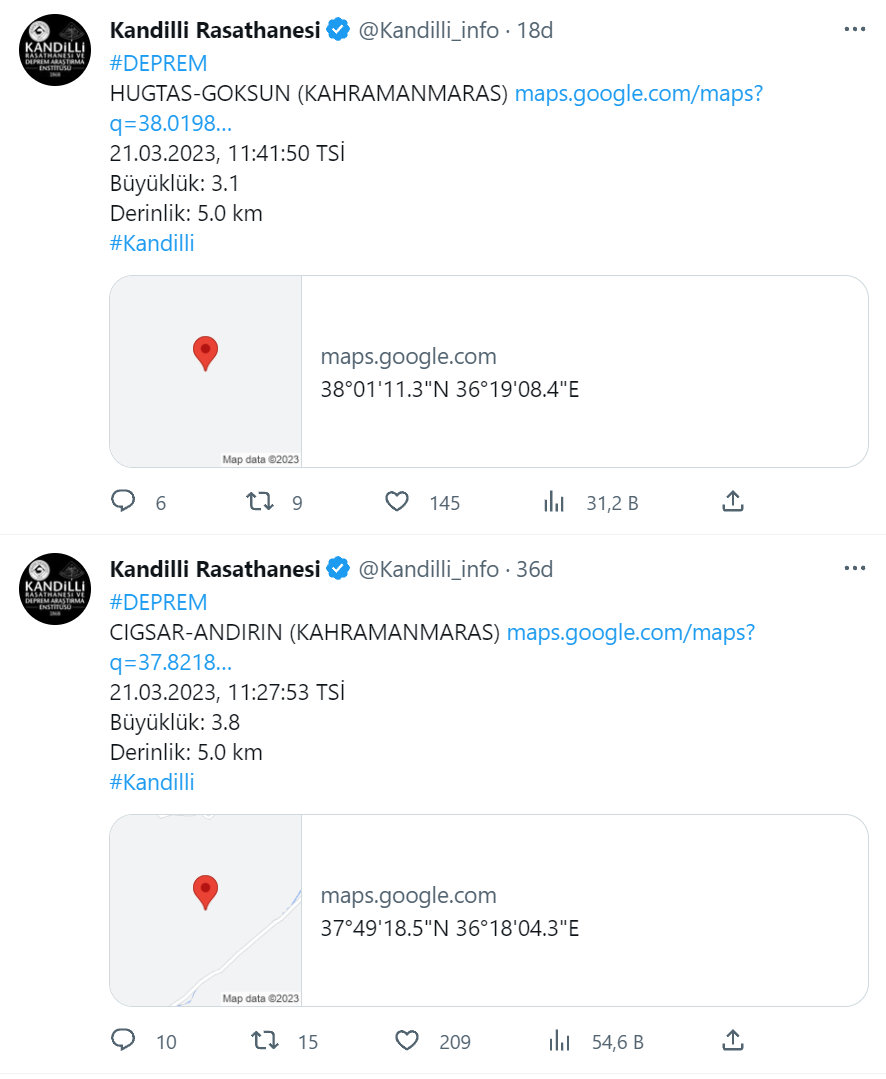The image size is (886, 1079).
Task: Click the #DEPREM hashtag in the first tweet
Action: 158,63
